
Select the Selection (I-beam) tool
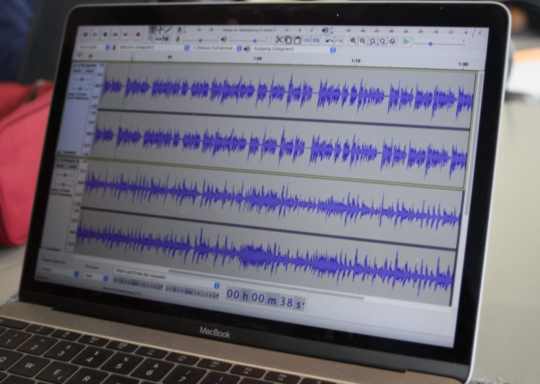click(x=152, y=30)
